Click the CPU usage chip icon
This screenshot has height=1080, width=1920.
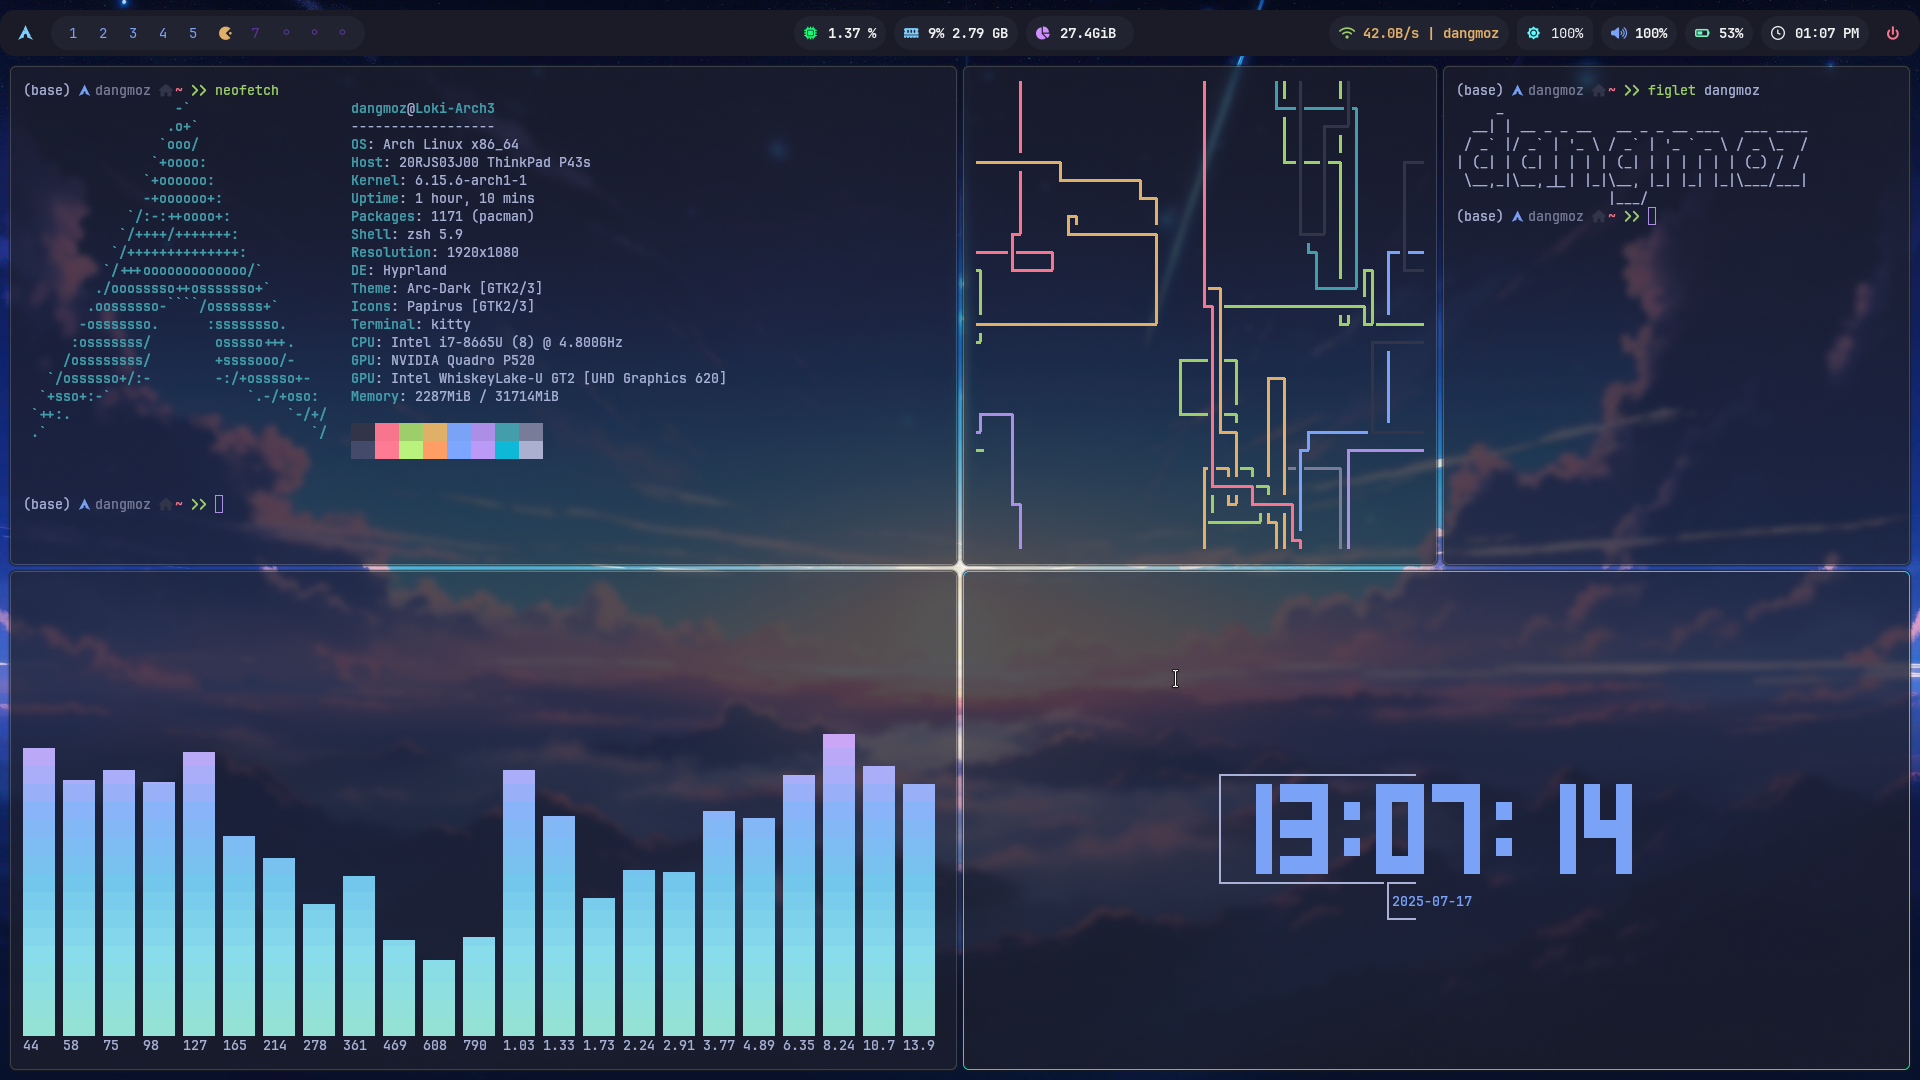point(810,33)
